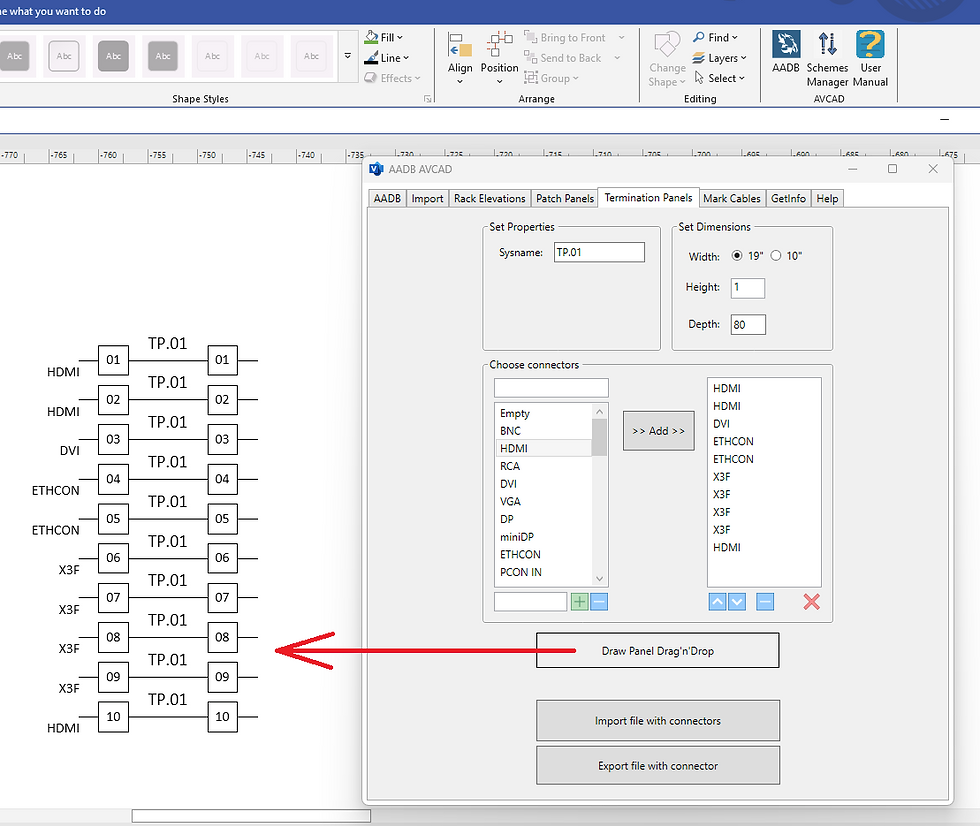Image resolution: width=980 pixels, height=826 pixels.
Task: Apply the second outlined white shape style swatch
Action: (x=64, y=56)
